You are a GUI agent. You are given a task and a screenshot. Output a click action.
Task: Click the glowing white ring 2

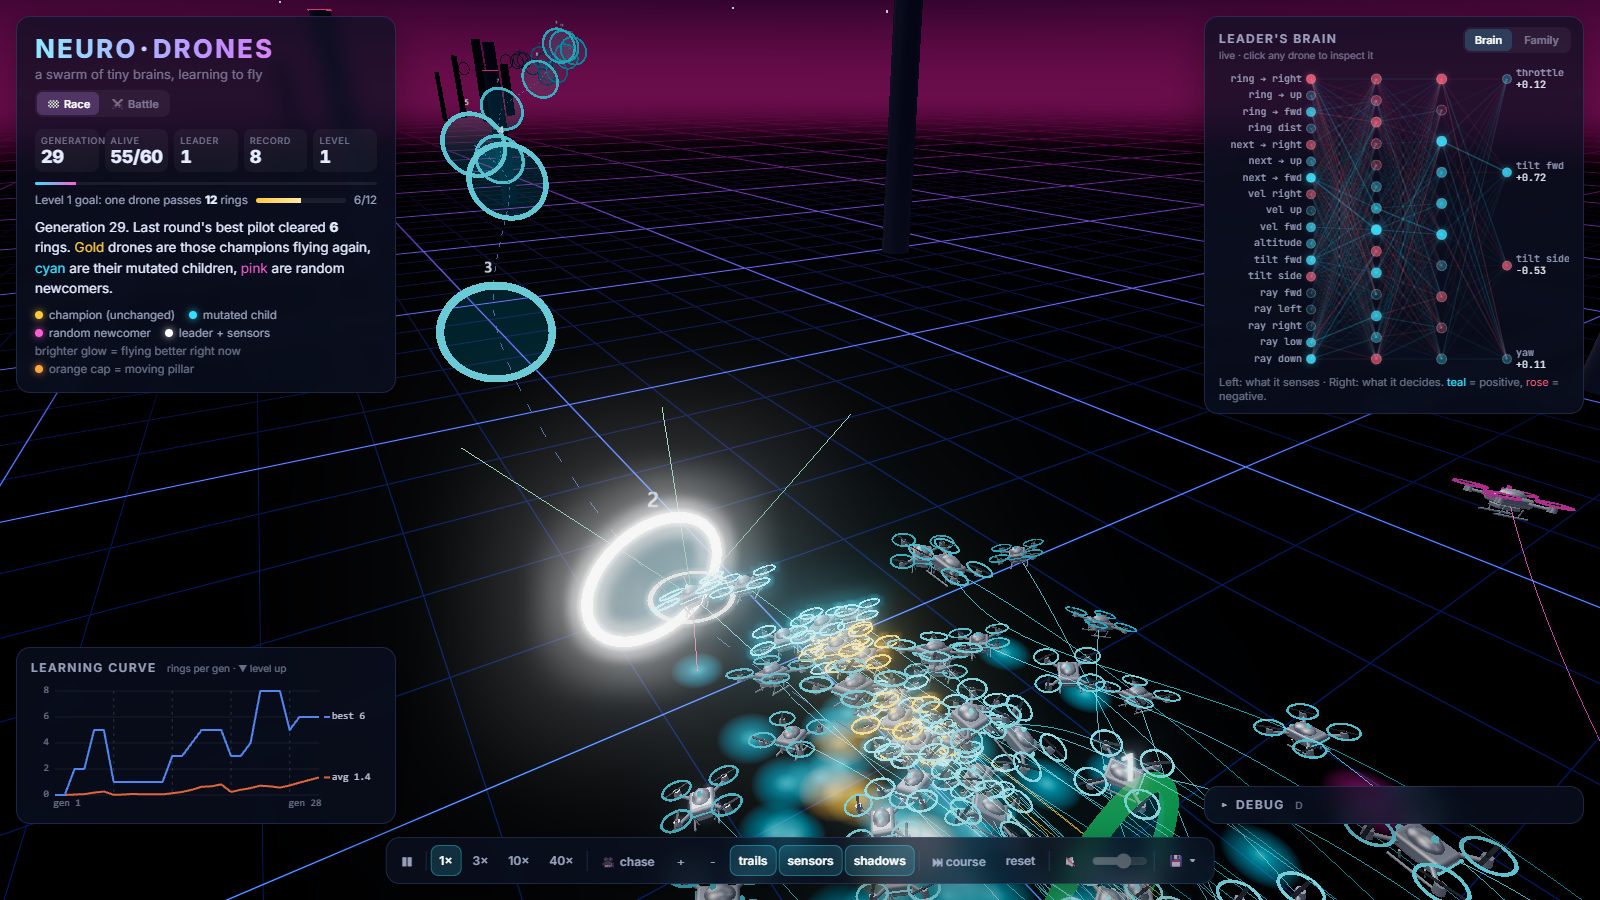pyautogui.click(x=651, y=580)
